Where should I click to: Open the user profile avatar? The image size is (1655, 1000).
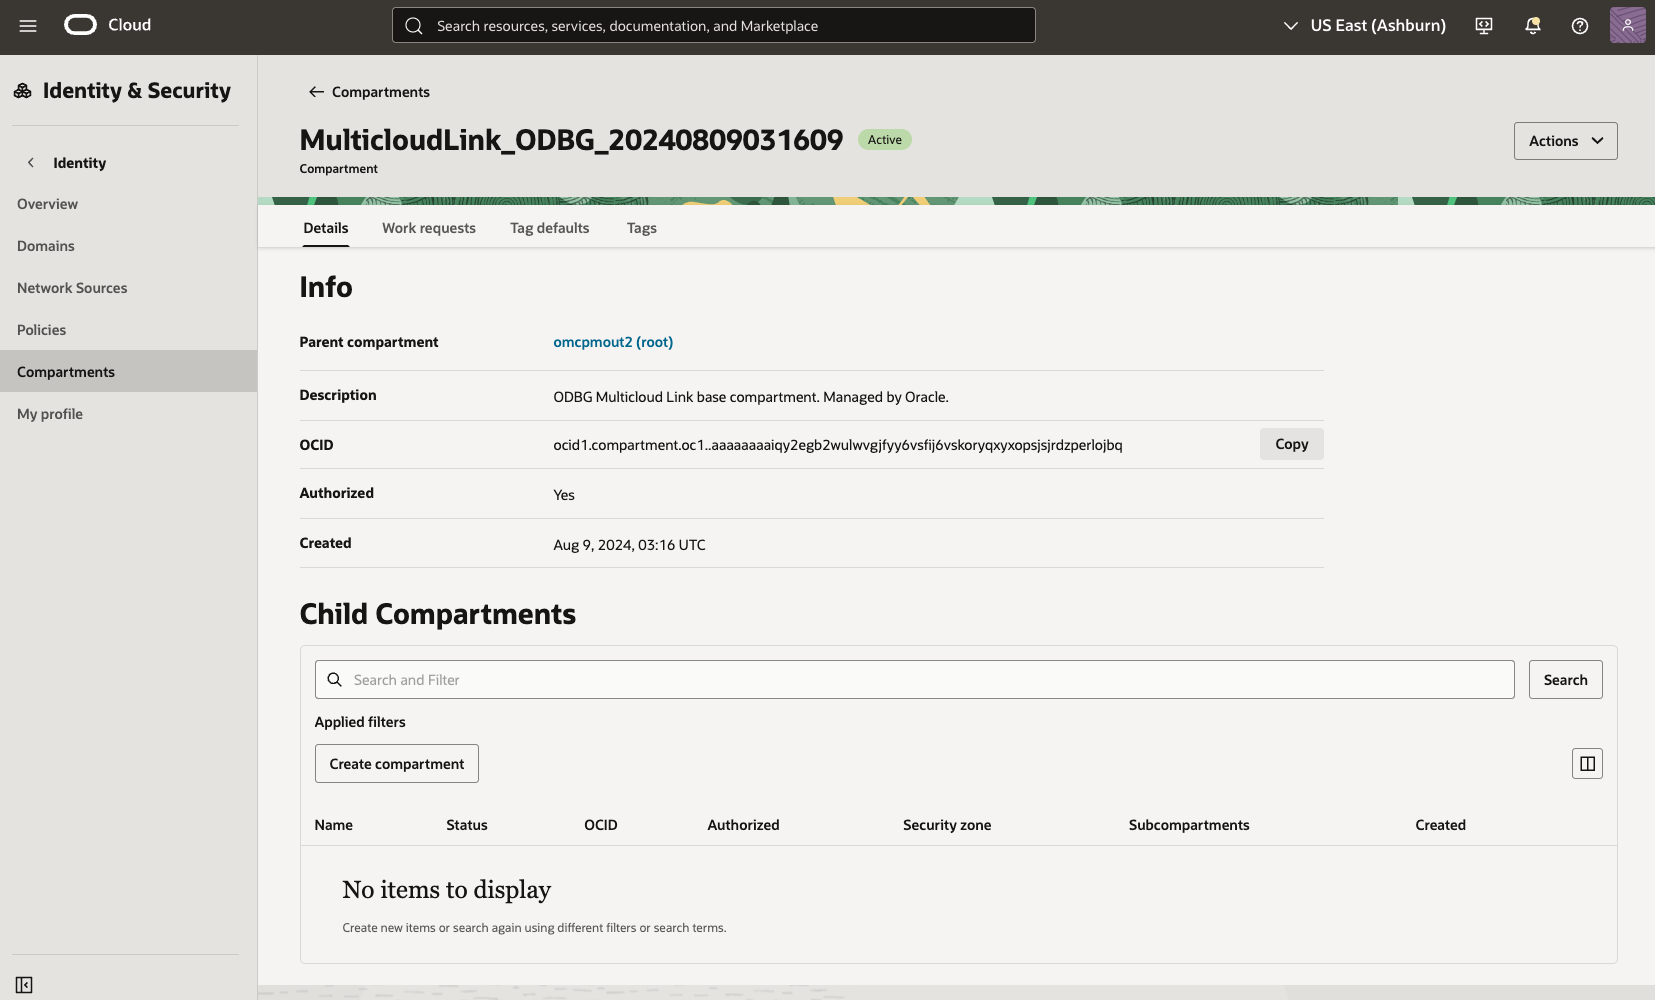(1627, 26)
